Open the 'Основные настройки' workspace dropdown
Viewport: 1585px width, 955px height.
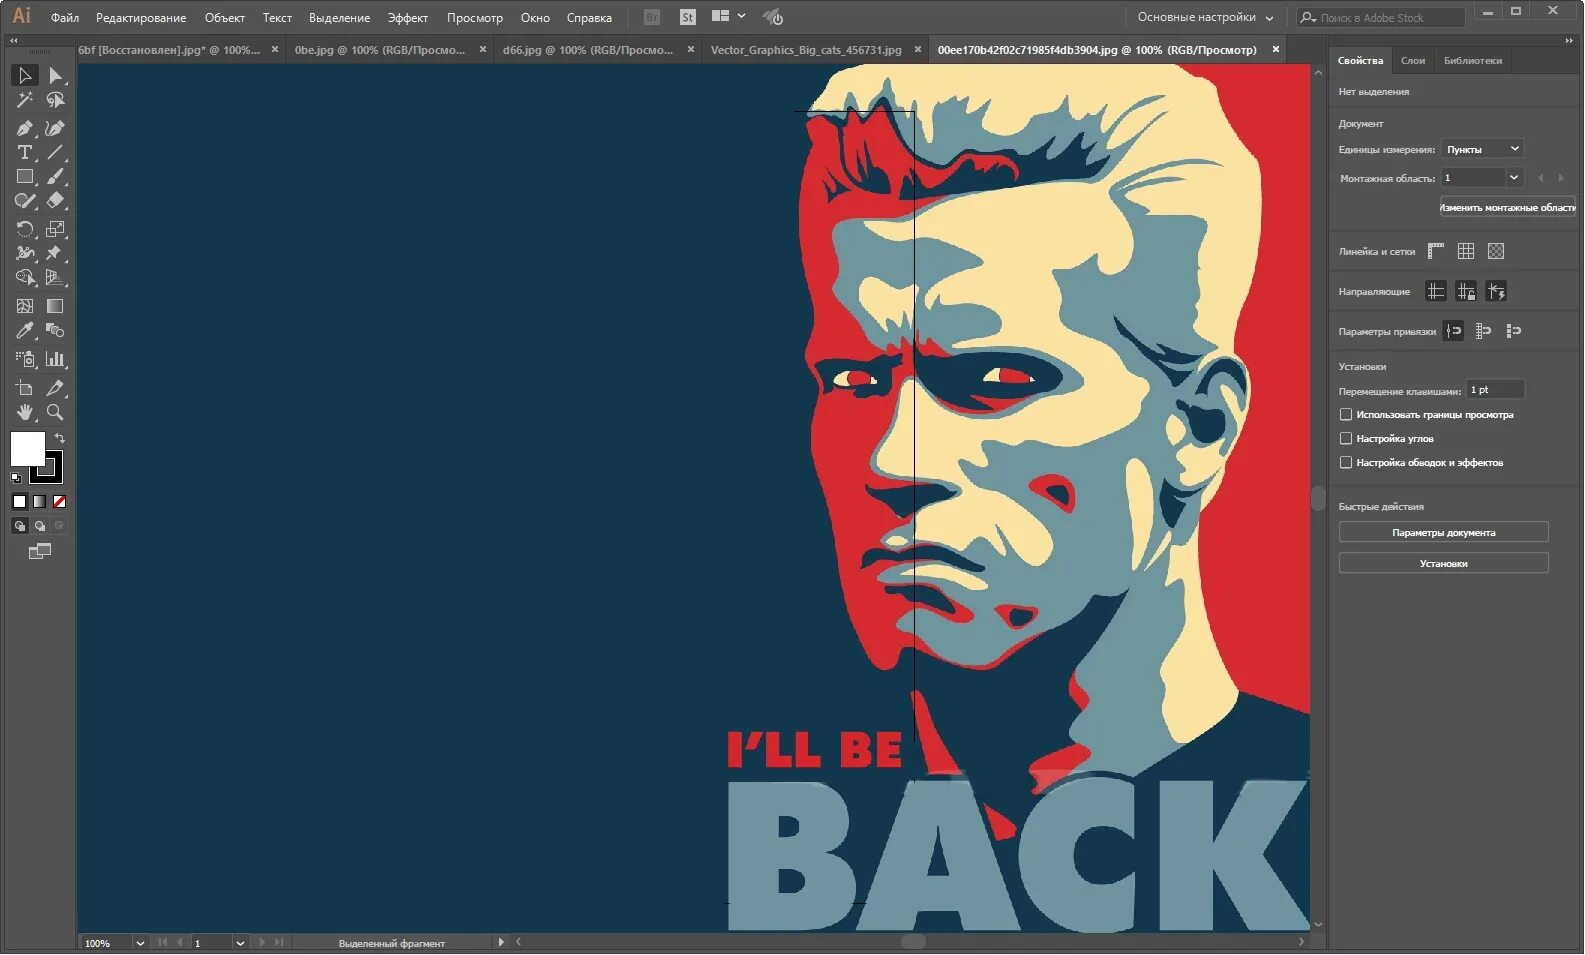coord(1205,17)
